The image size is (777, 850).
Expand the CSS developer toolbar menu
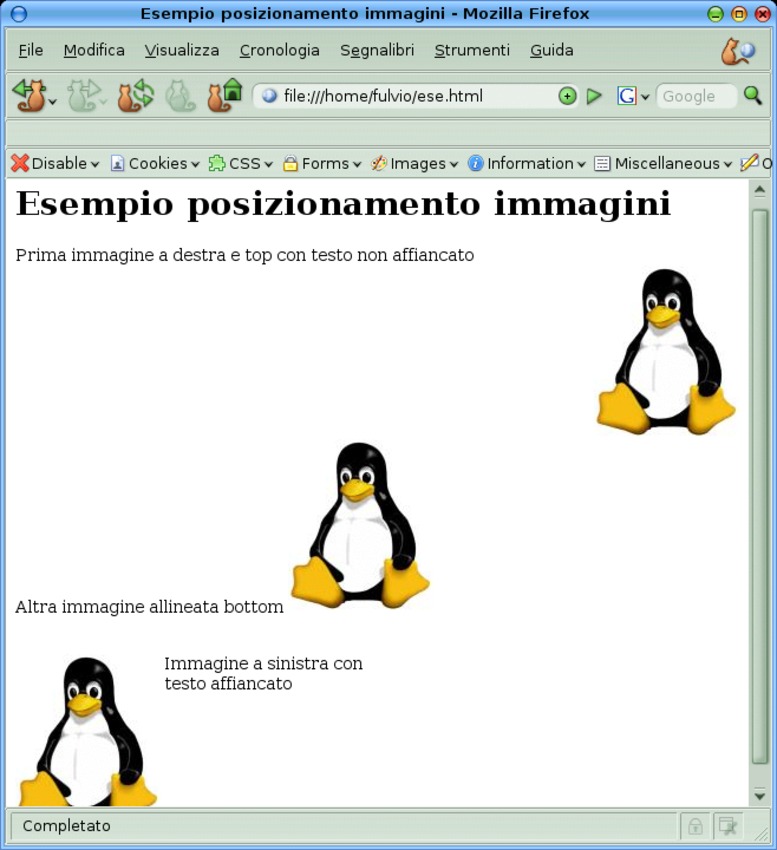[x=241, y=163]
